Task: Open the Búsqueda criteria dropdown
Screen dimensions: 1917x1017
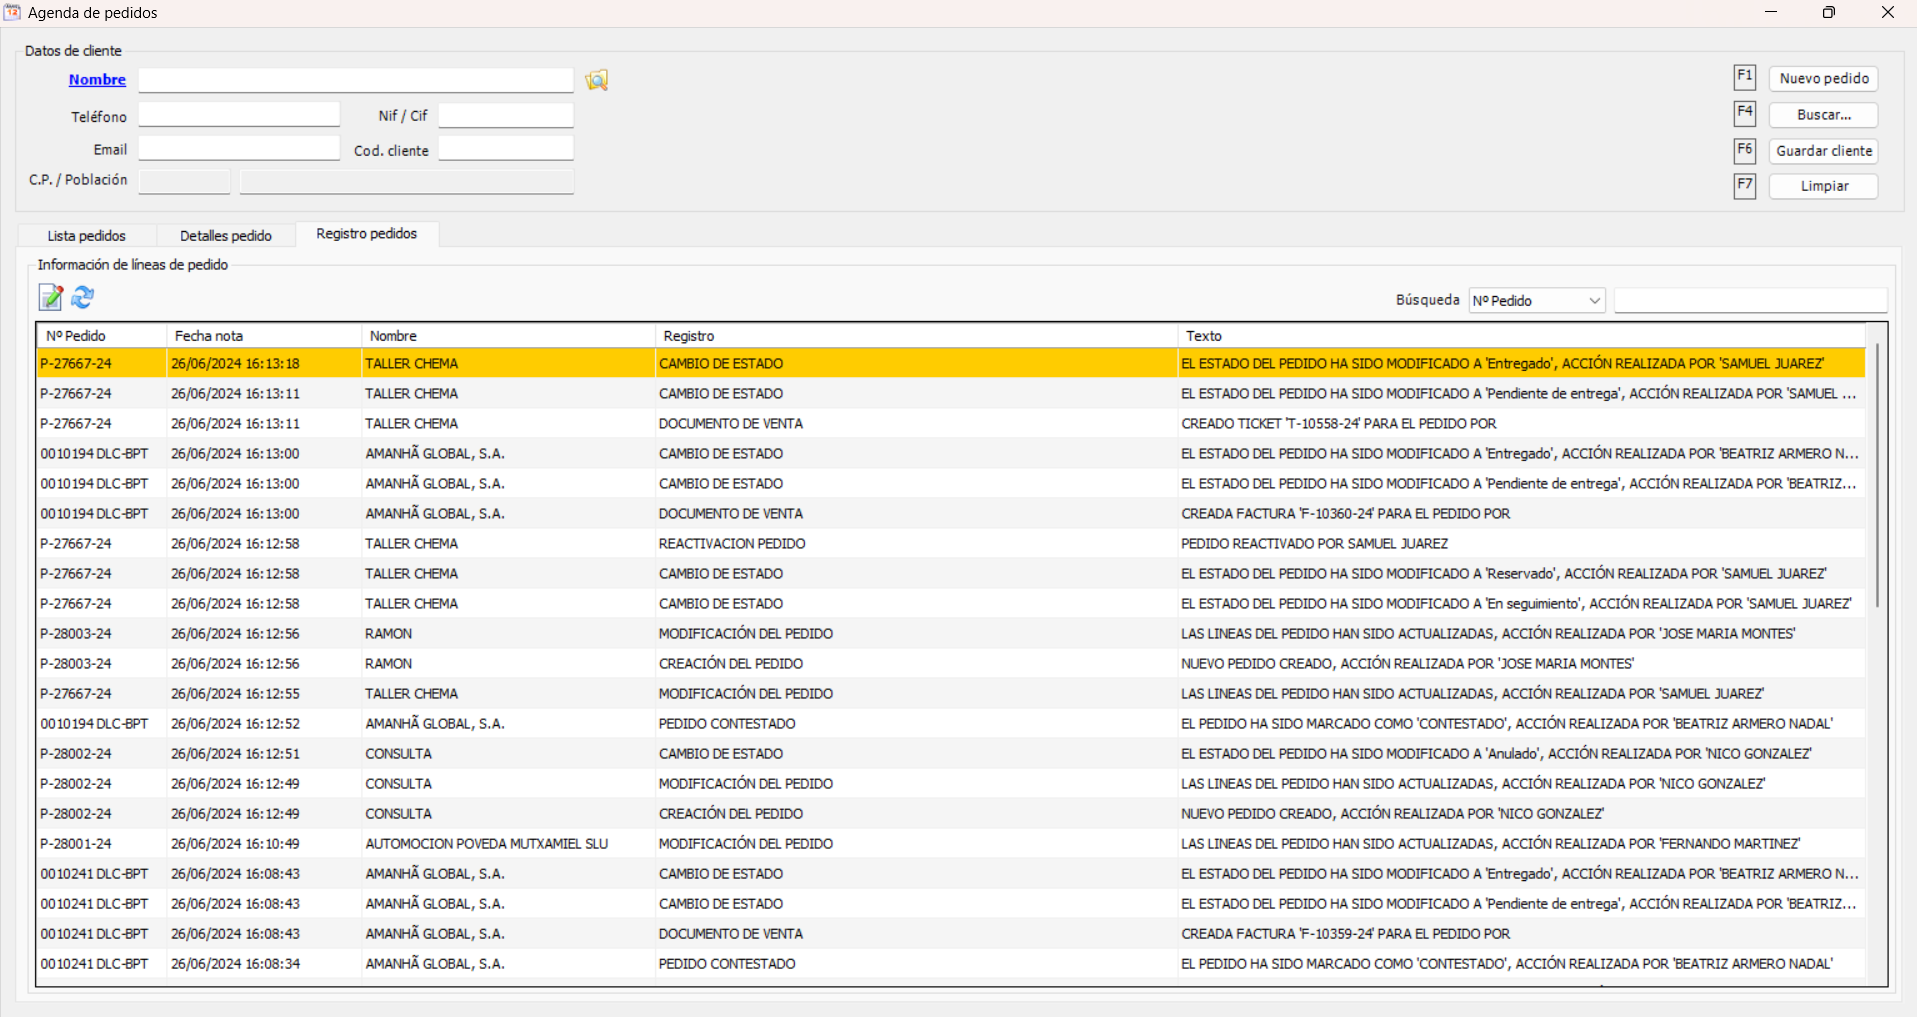Action: click(1535, 300)
